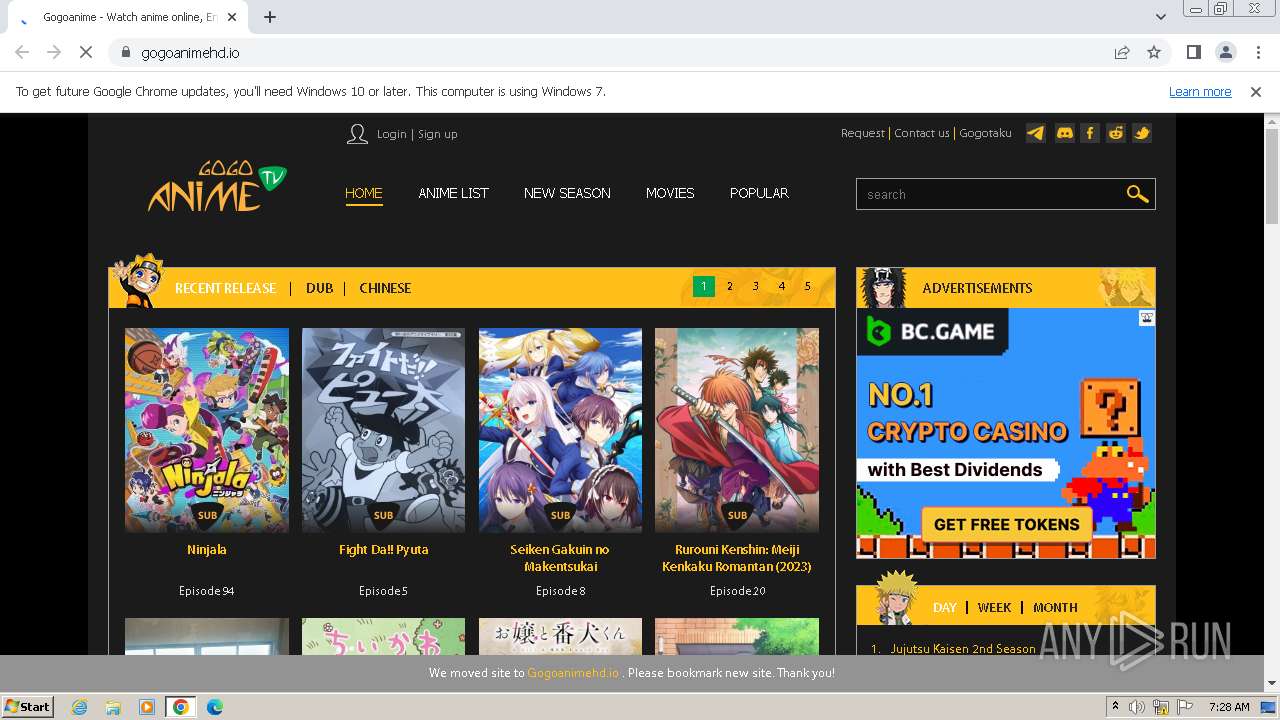Dismiss the Chrome update notification bar
Image resolution: width=1280 pixels, height=720 pixels.
click(1256, 91)
